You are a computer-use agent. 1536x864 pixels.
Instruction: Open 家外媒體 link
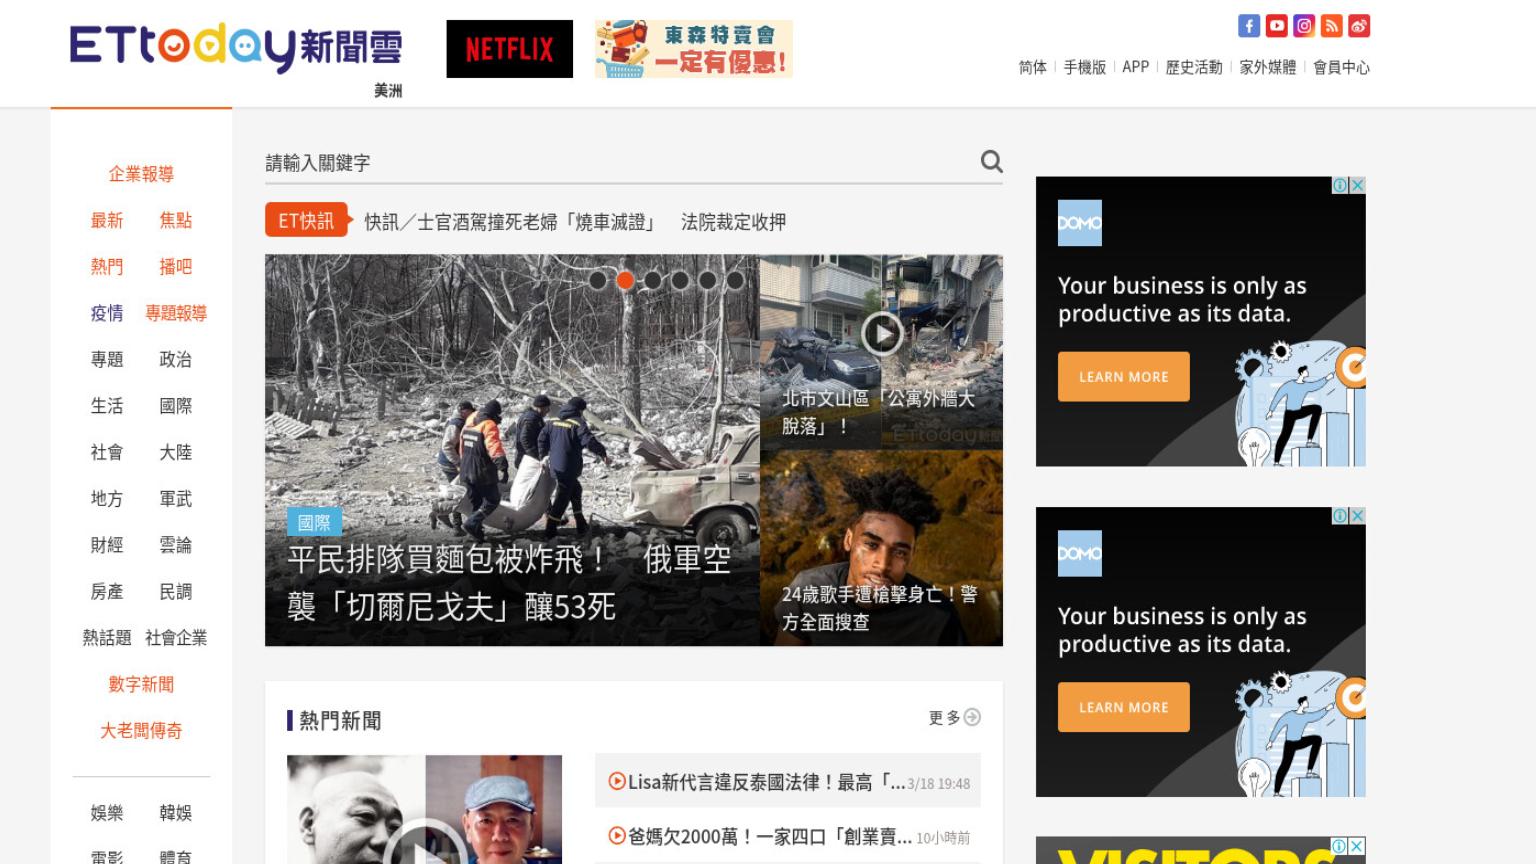[x=1268, y=67]
